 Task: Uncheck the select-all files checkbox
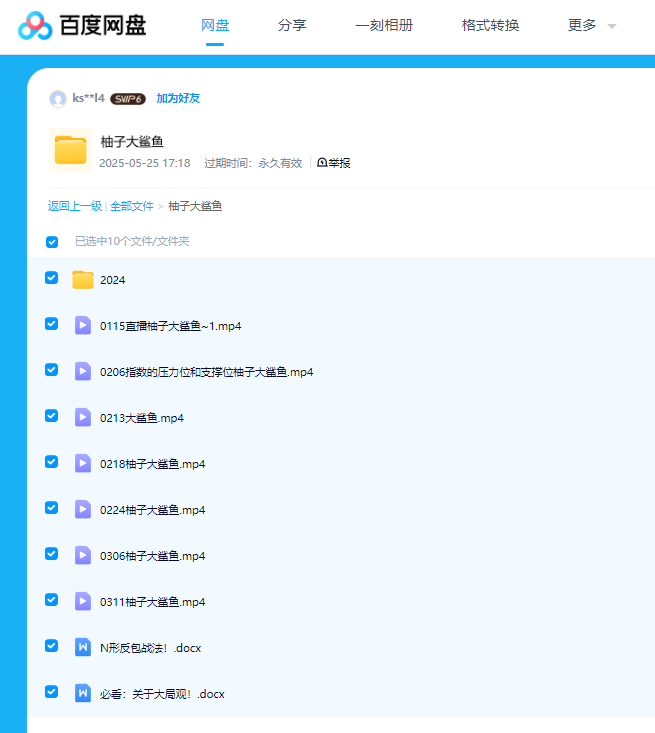(52, 242)
